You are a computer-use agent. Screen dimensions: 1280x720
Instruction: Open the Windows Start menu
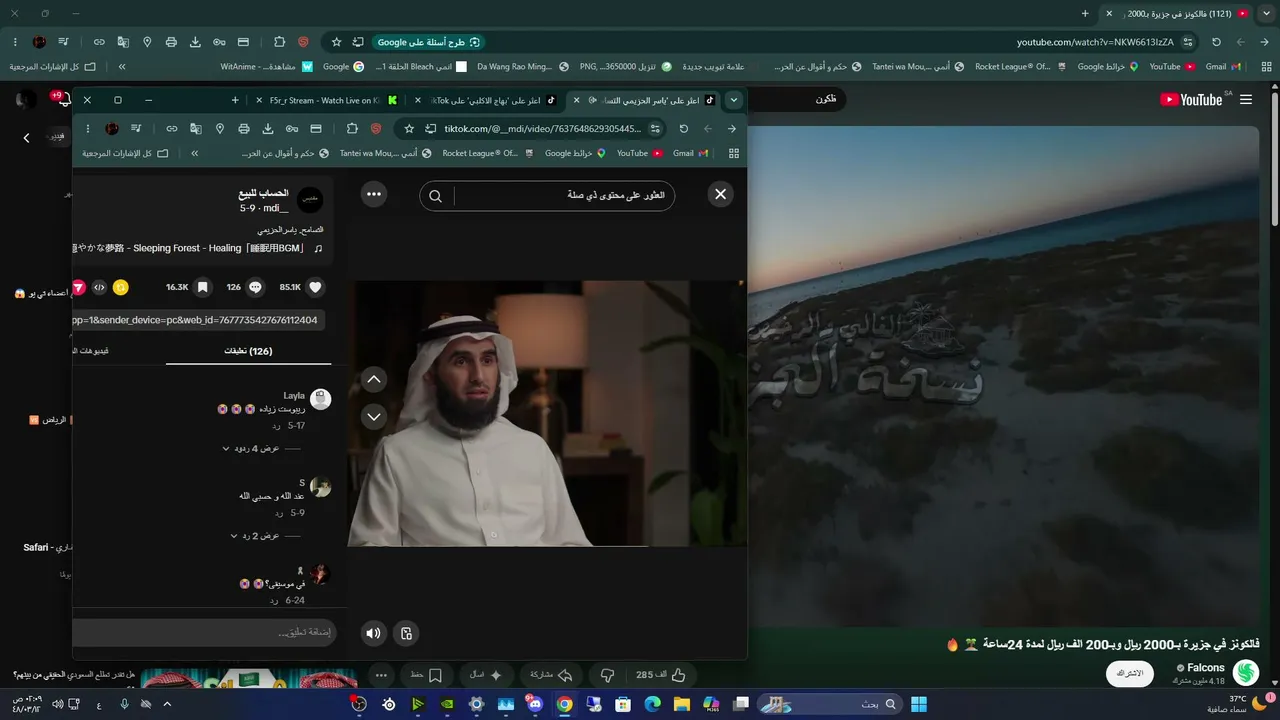[919, 704]
